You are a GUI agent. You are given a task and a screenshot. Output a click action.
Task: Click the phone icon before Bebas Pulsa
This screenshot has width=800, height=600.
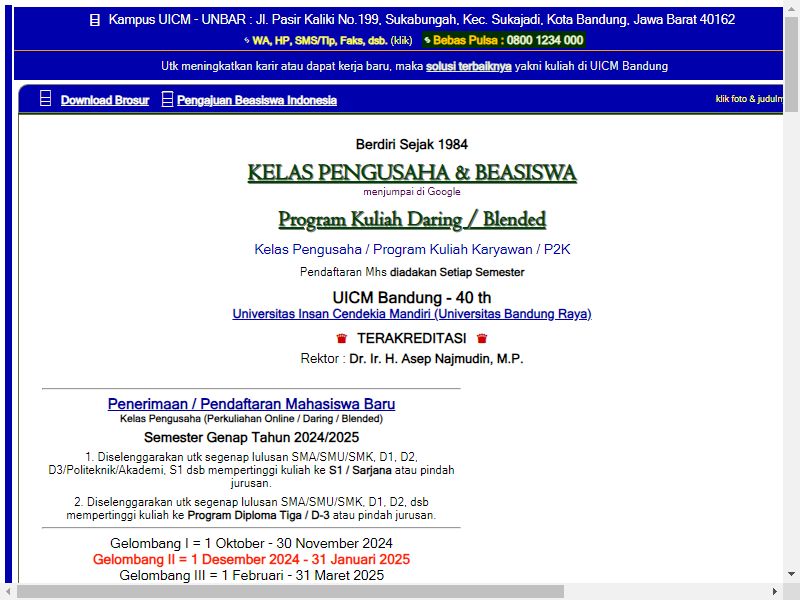pyautogui.click(x=428, y=40)
